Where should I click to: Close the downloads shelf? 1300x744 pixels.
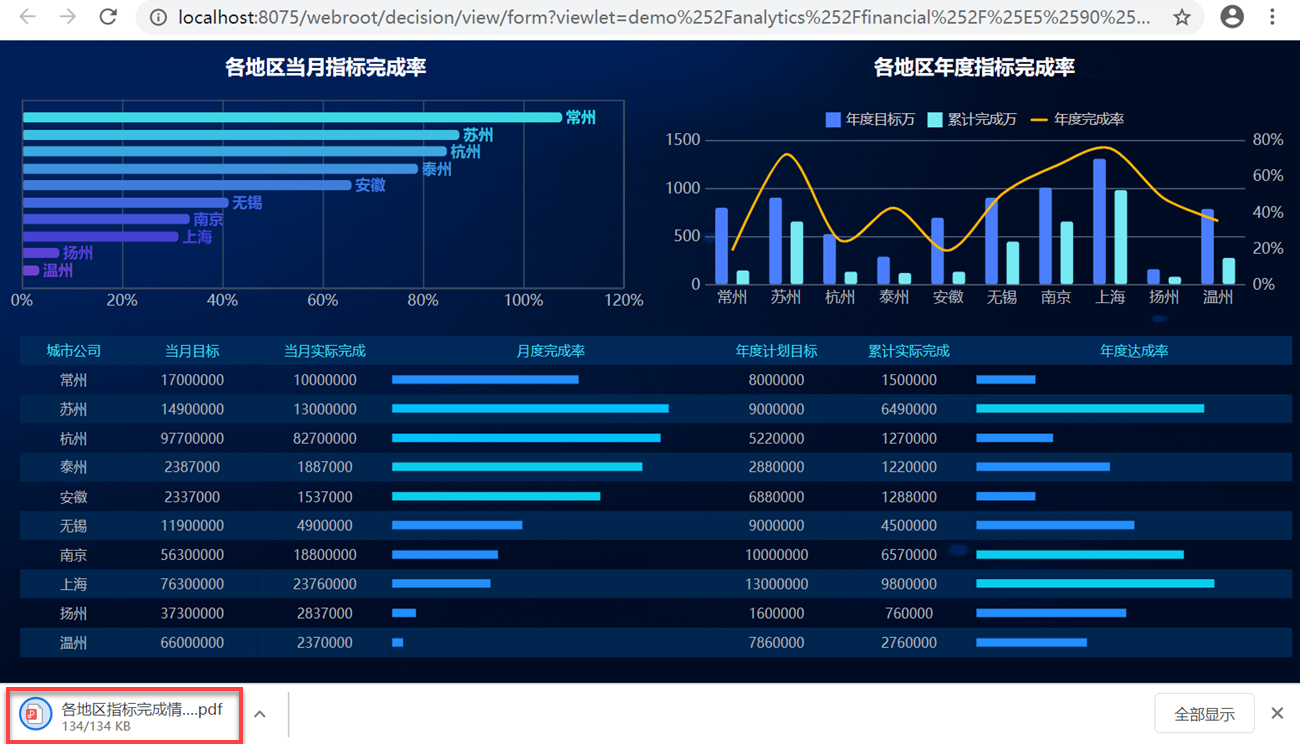tap(1277, 714)
